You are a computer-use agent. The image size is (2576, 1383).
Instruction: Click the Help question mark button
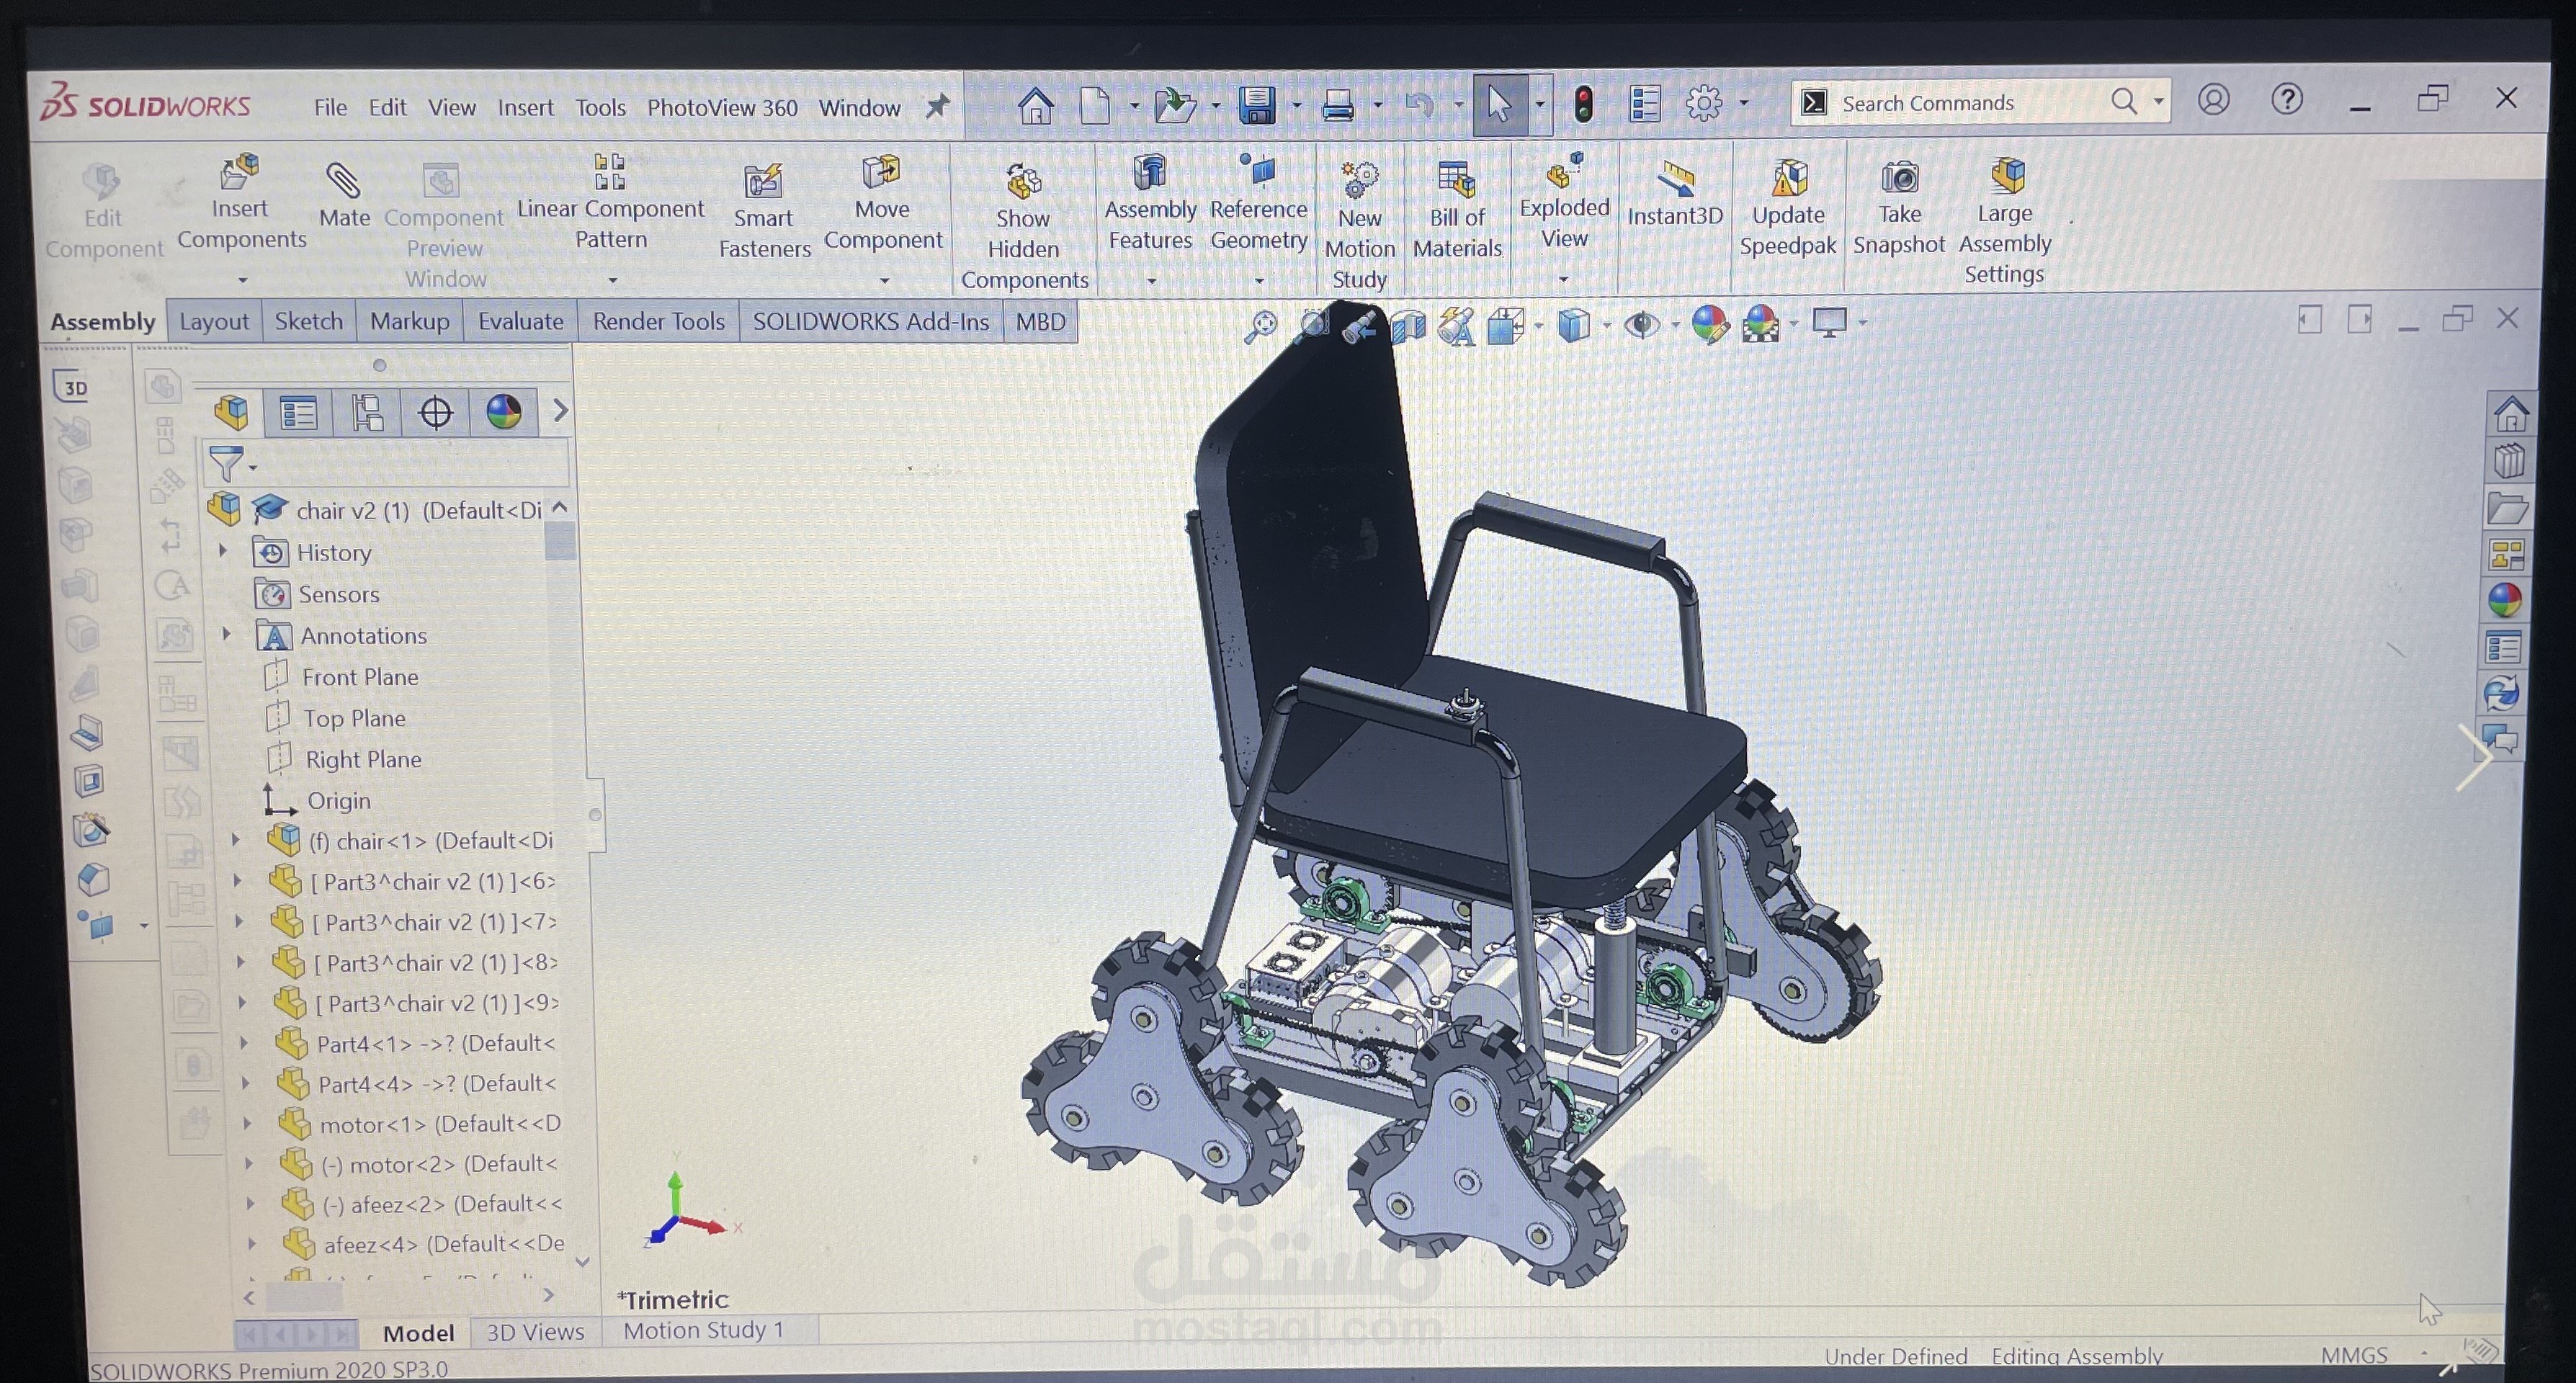pyautogui.click(x=2287, y=99)
